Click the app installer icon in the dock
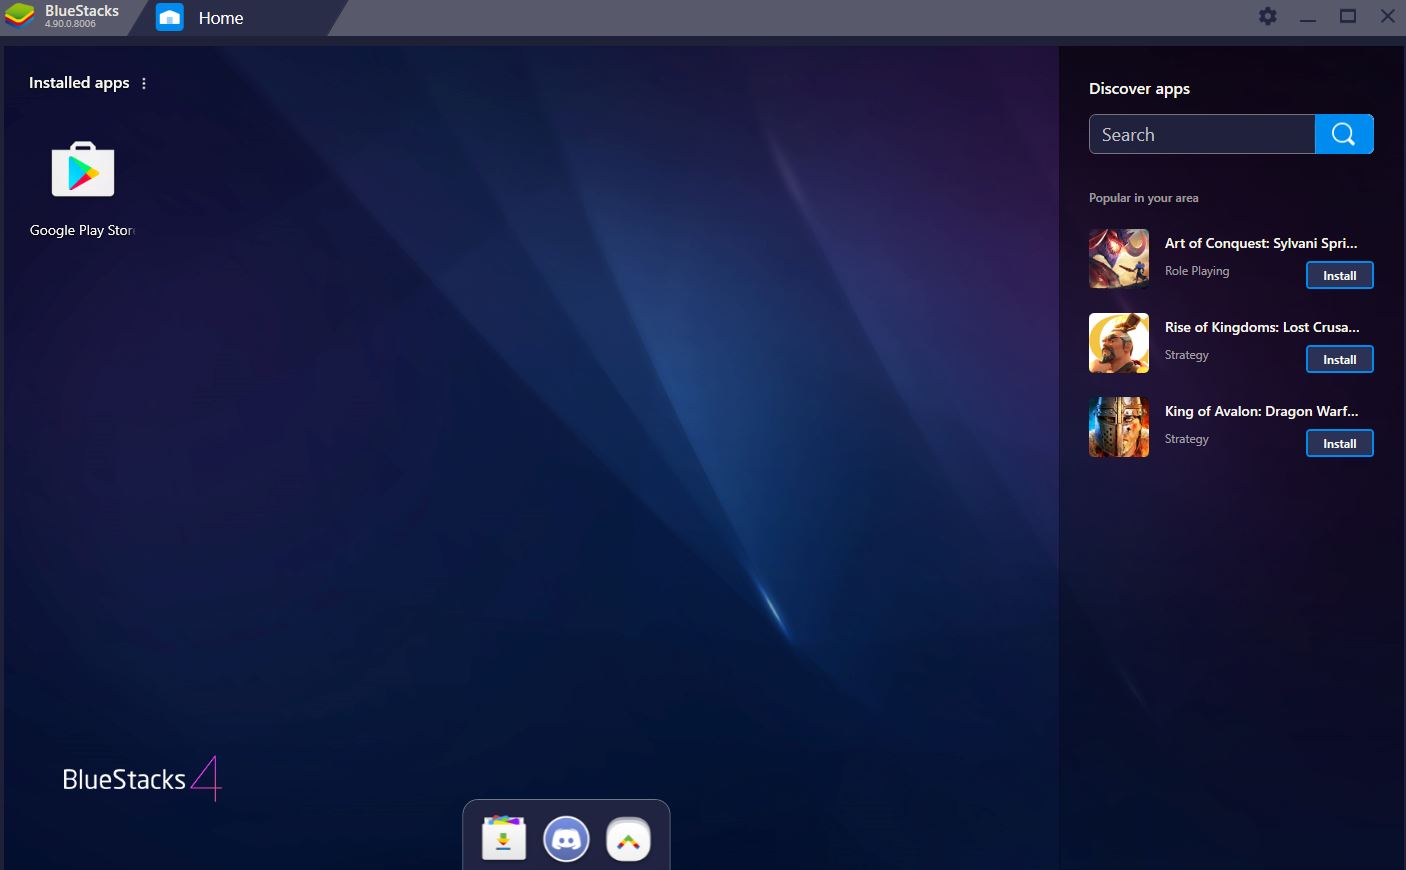Viewport: 1406px width, 870px height. [x=502, y=839]
